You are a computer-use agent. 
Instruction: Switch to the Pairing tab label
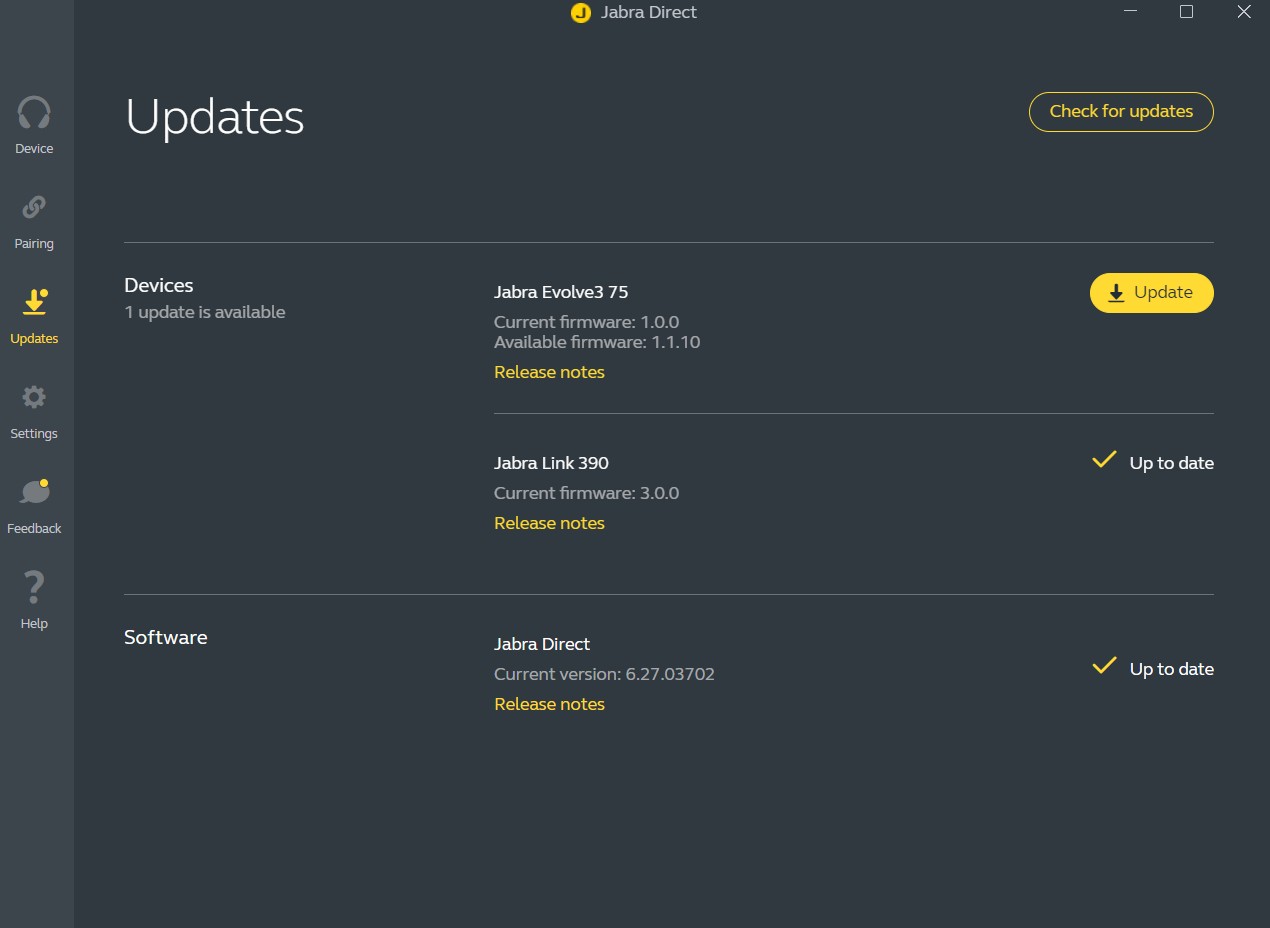(x=34, y=244)
